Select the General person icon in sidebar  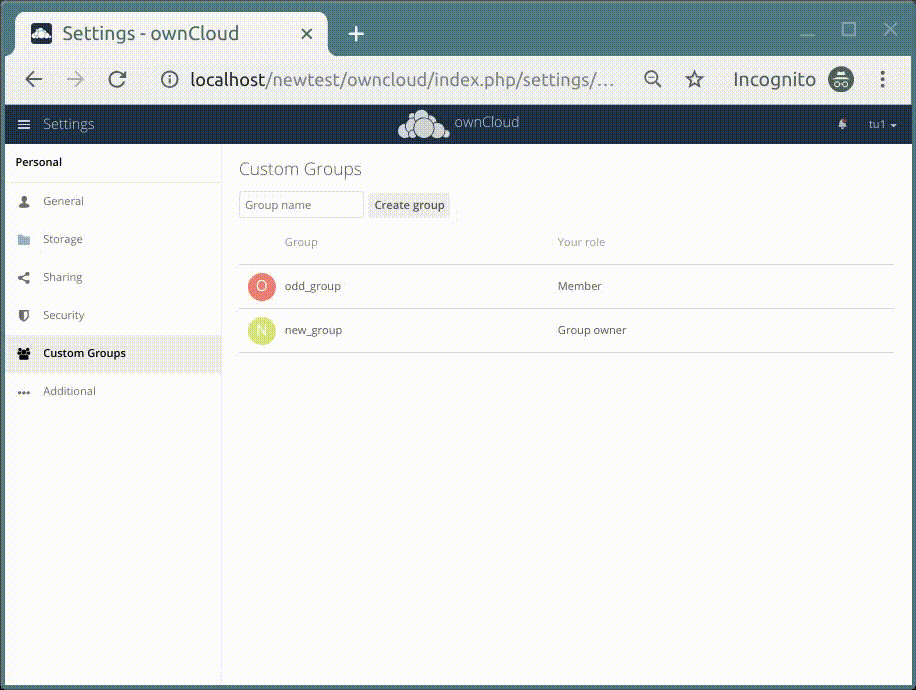tap(23, 201)
